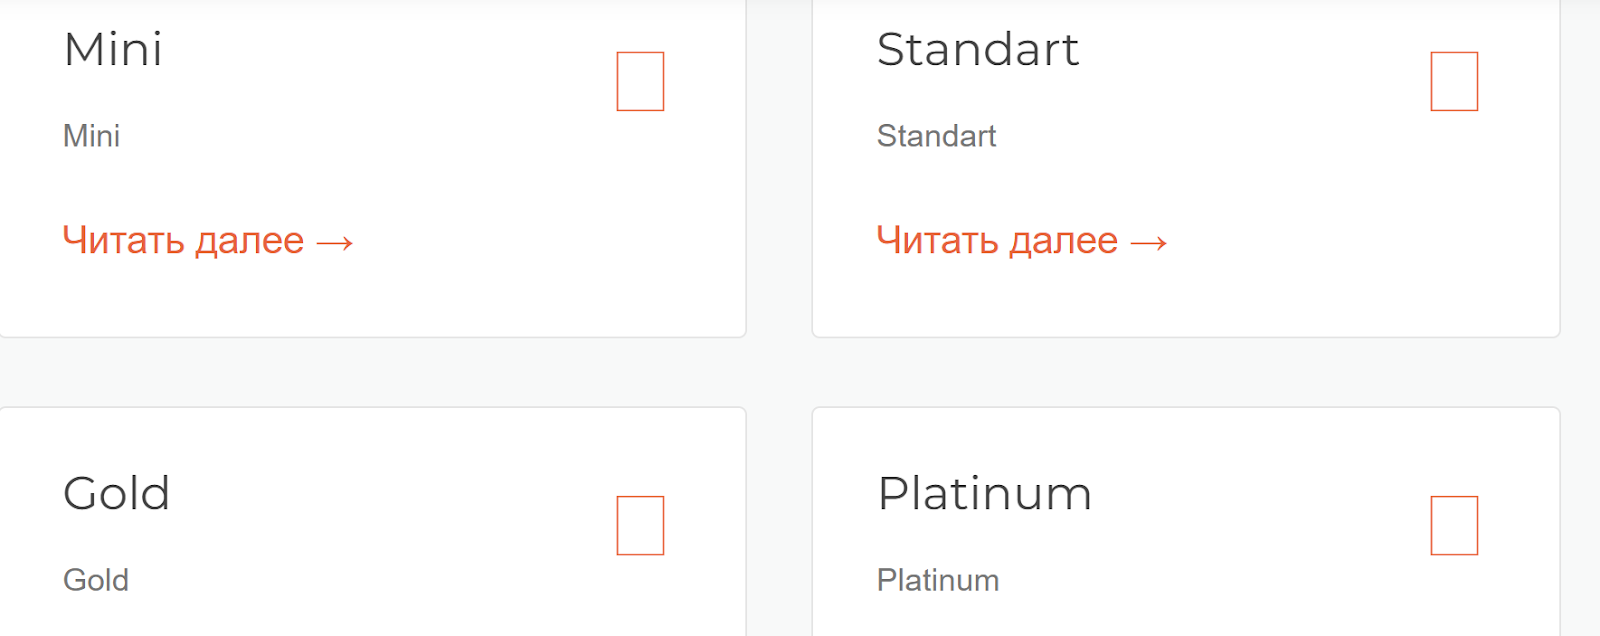Click the Standart plan heading
Viewport: 1600px width, 636px height.
click(x=978, y=50)
